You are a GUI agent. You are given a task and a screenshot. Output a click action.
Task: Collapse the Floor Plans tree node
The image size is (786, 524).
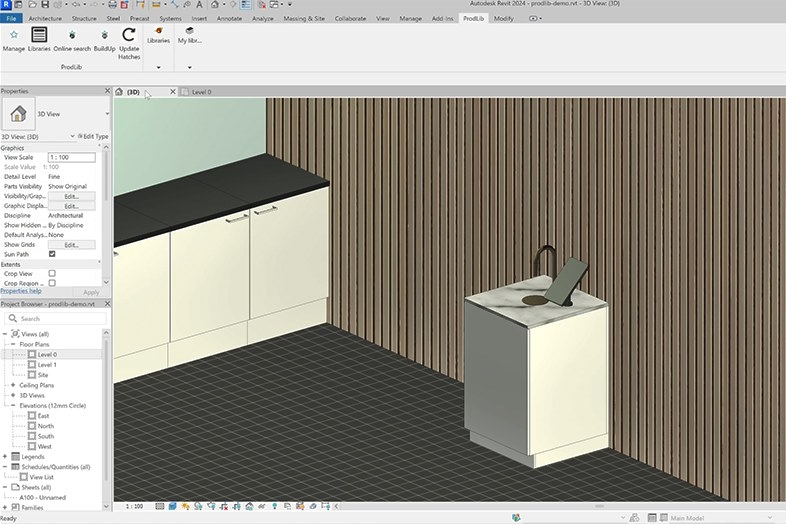click(13, 344)
